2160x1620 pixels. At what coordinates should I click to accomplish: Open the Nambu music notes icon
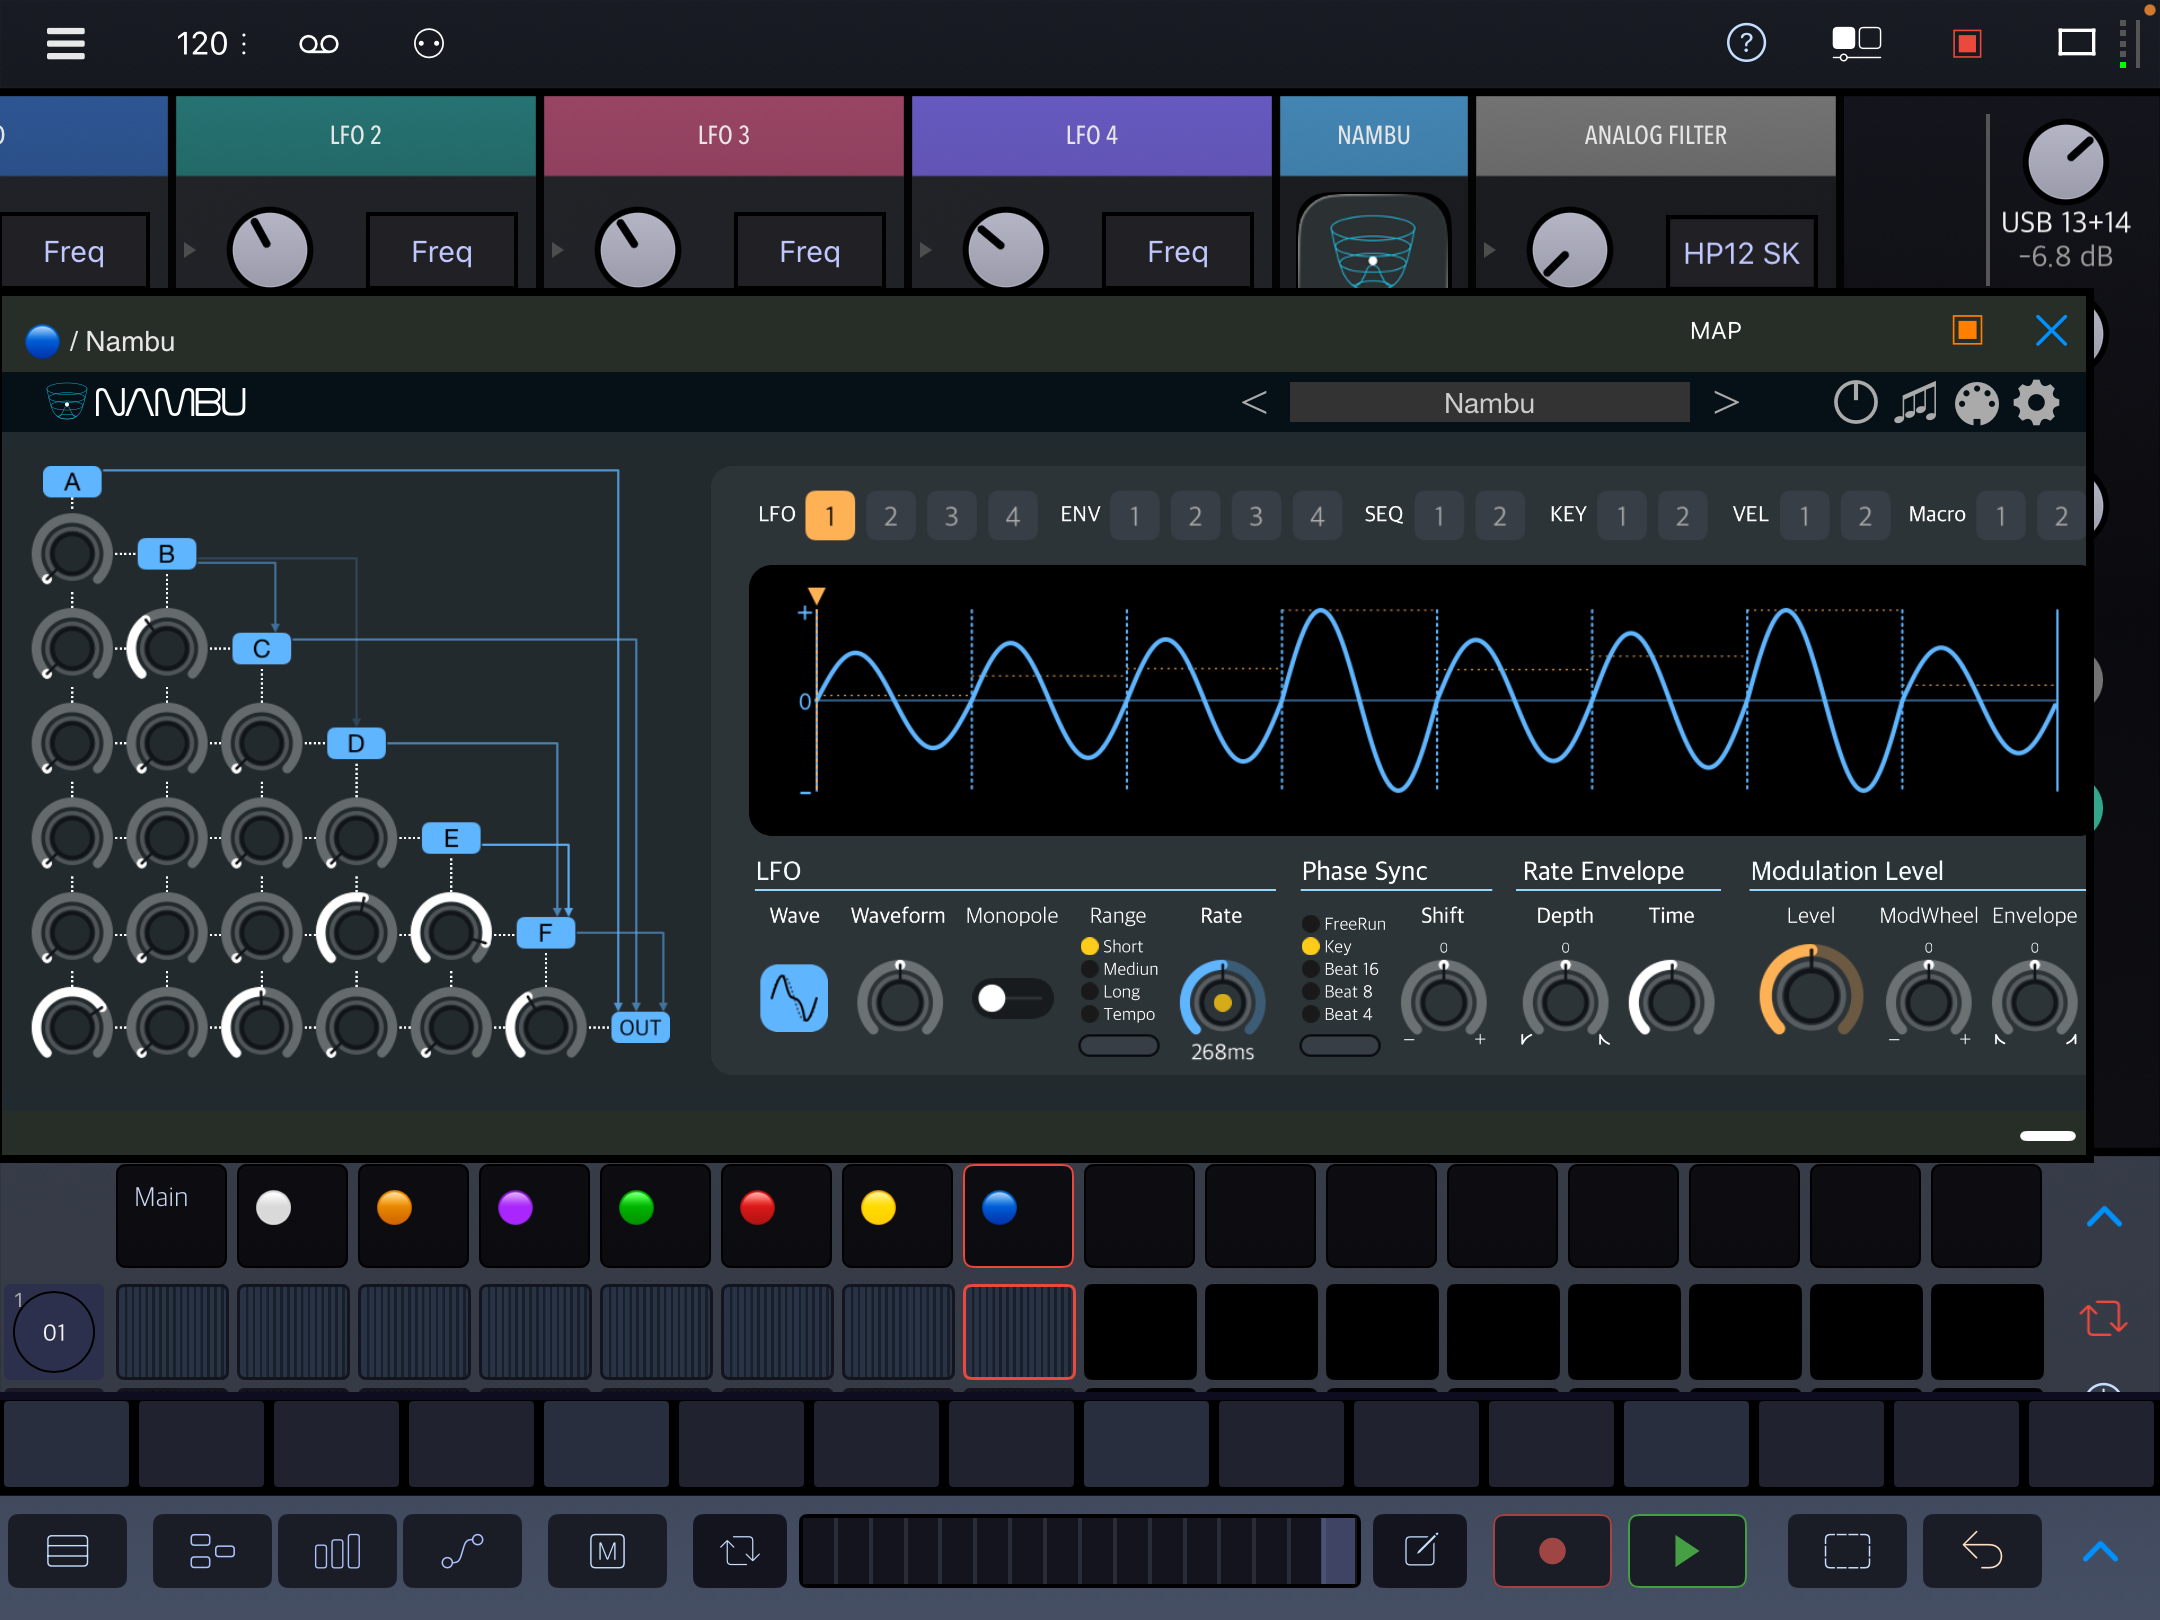coord(1915,403)
